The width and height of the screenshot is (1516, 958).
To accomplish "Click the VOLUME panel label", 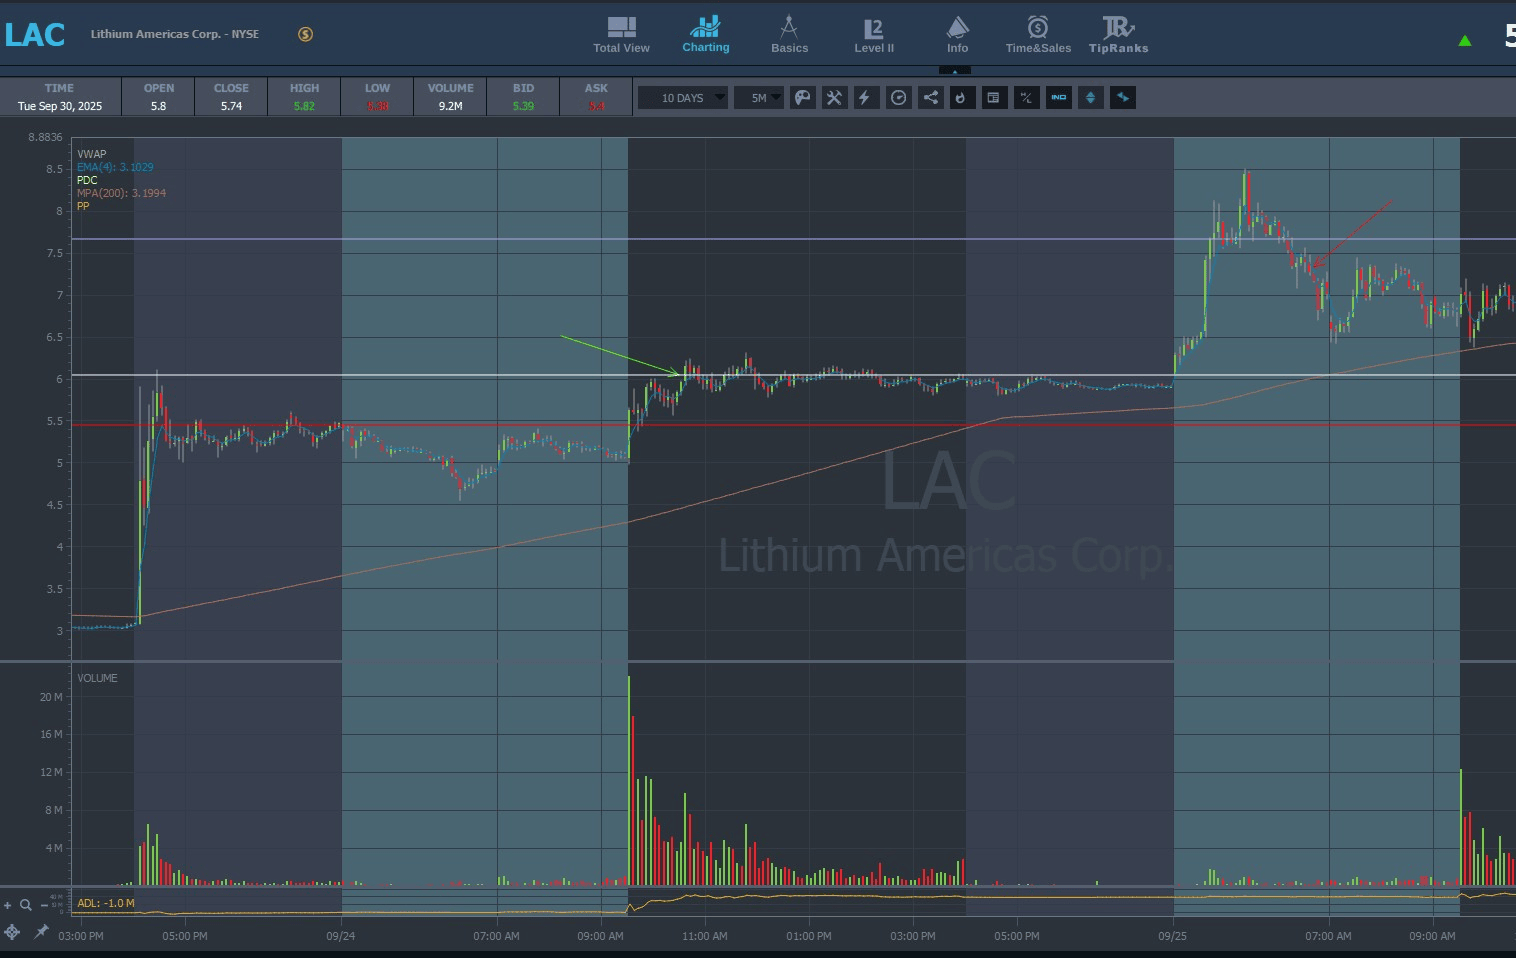I will (97, 678).
